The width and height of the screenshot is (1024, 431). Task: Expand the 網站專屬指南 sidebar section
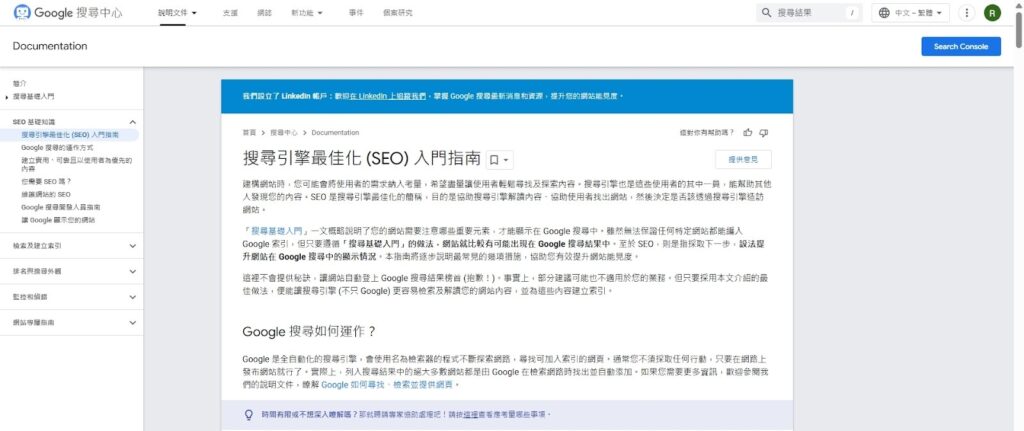[x=133, y=322]
